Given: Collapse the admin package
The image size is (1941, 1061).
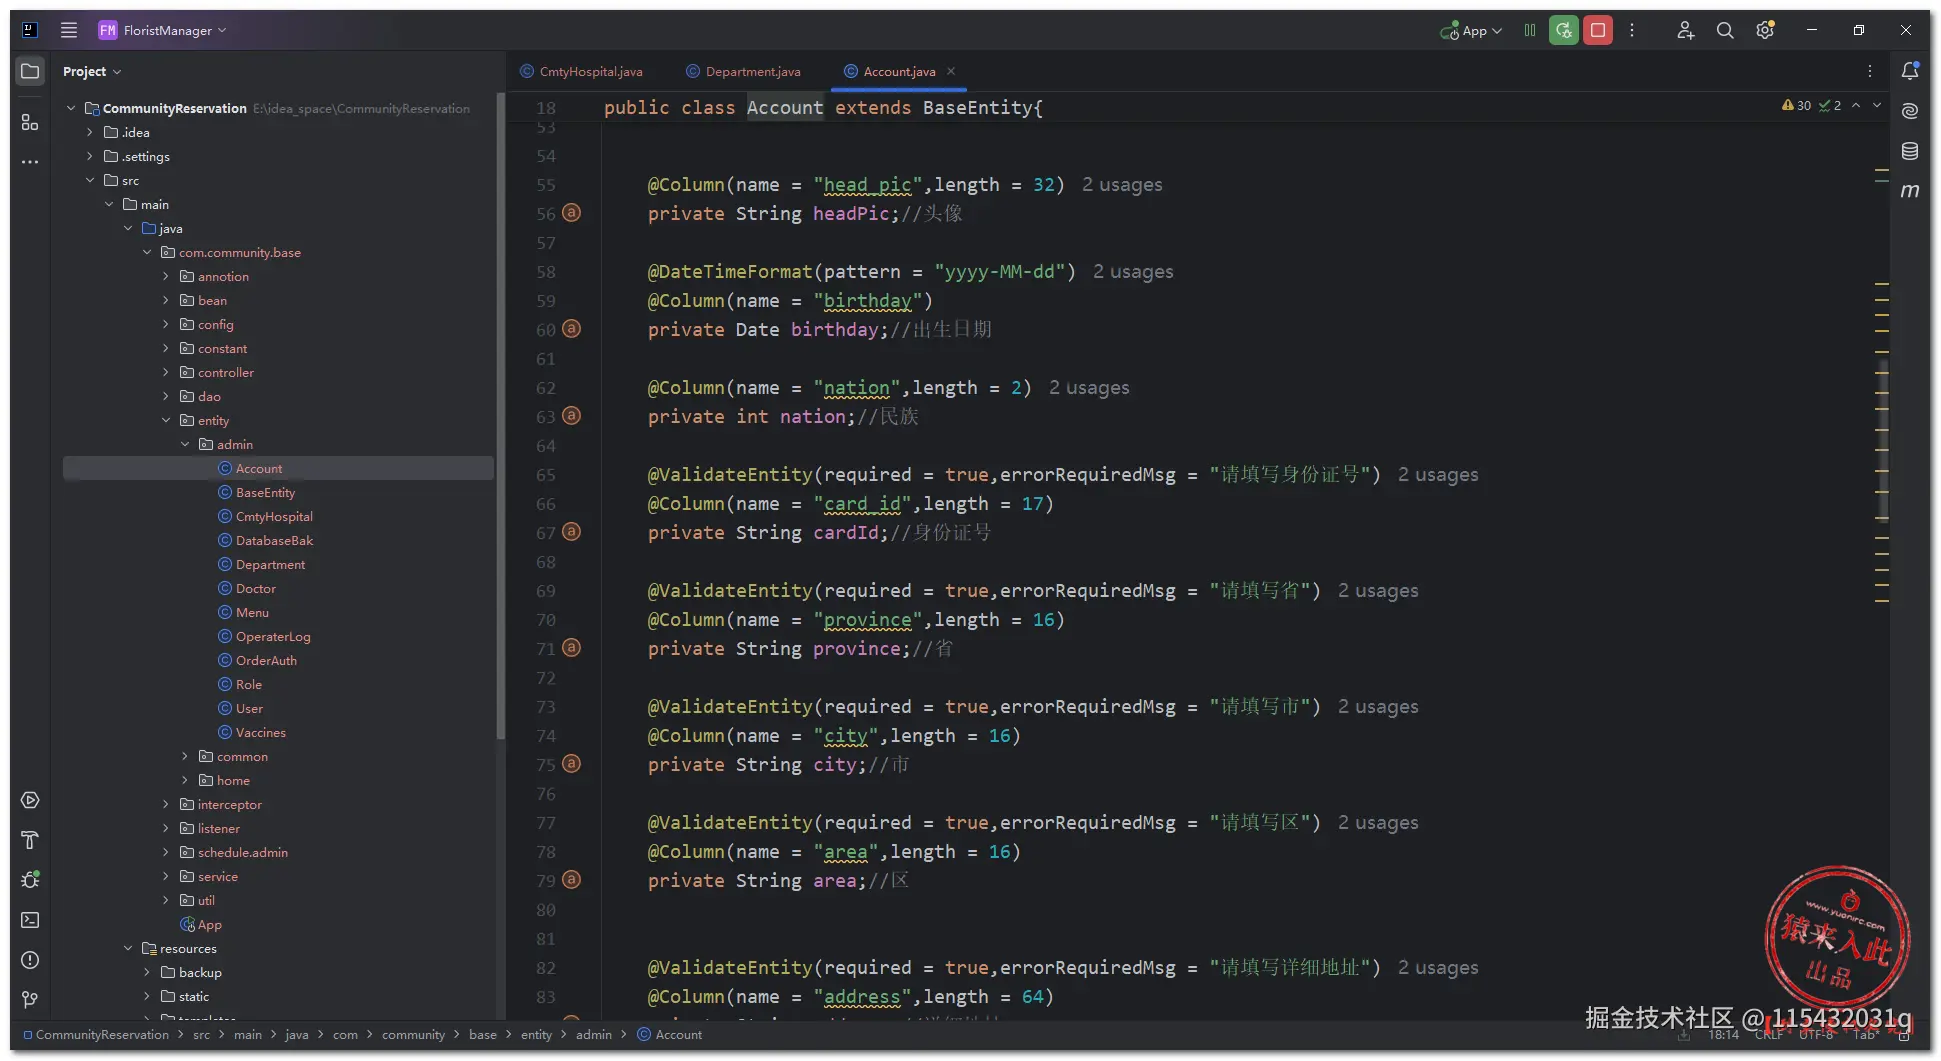Looking at the screenshot, I should [x=185, y=444].
